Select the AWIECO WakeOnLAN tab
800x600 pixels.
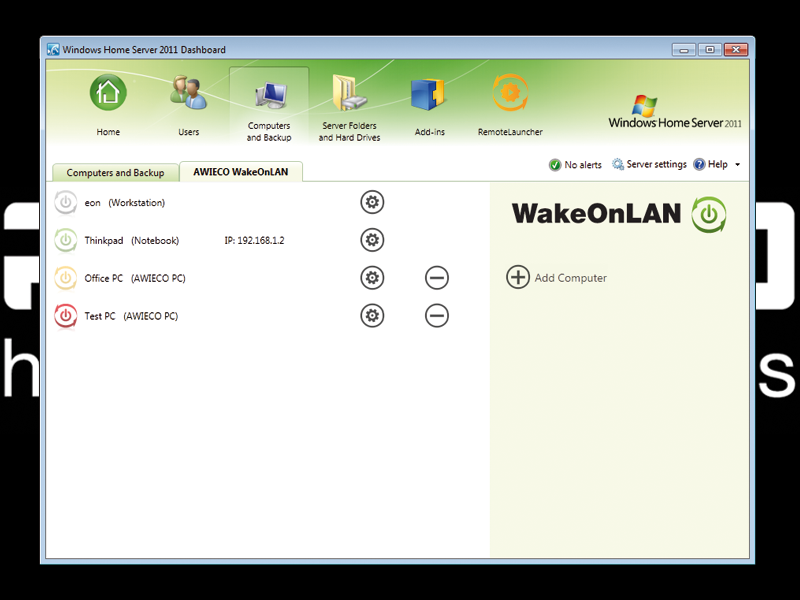coord(241,172)
